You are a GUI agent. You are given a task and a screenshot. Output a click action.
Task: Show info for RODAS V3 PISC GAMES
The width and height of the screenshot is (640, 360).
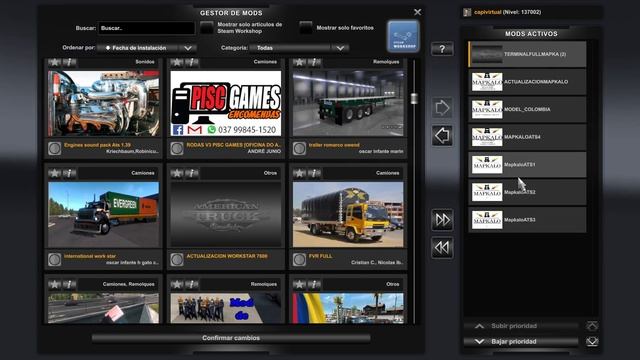[x=192, y=62]
